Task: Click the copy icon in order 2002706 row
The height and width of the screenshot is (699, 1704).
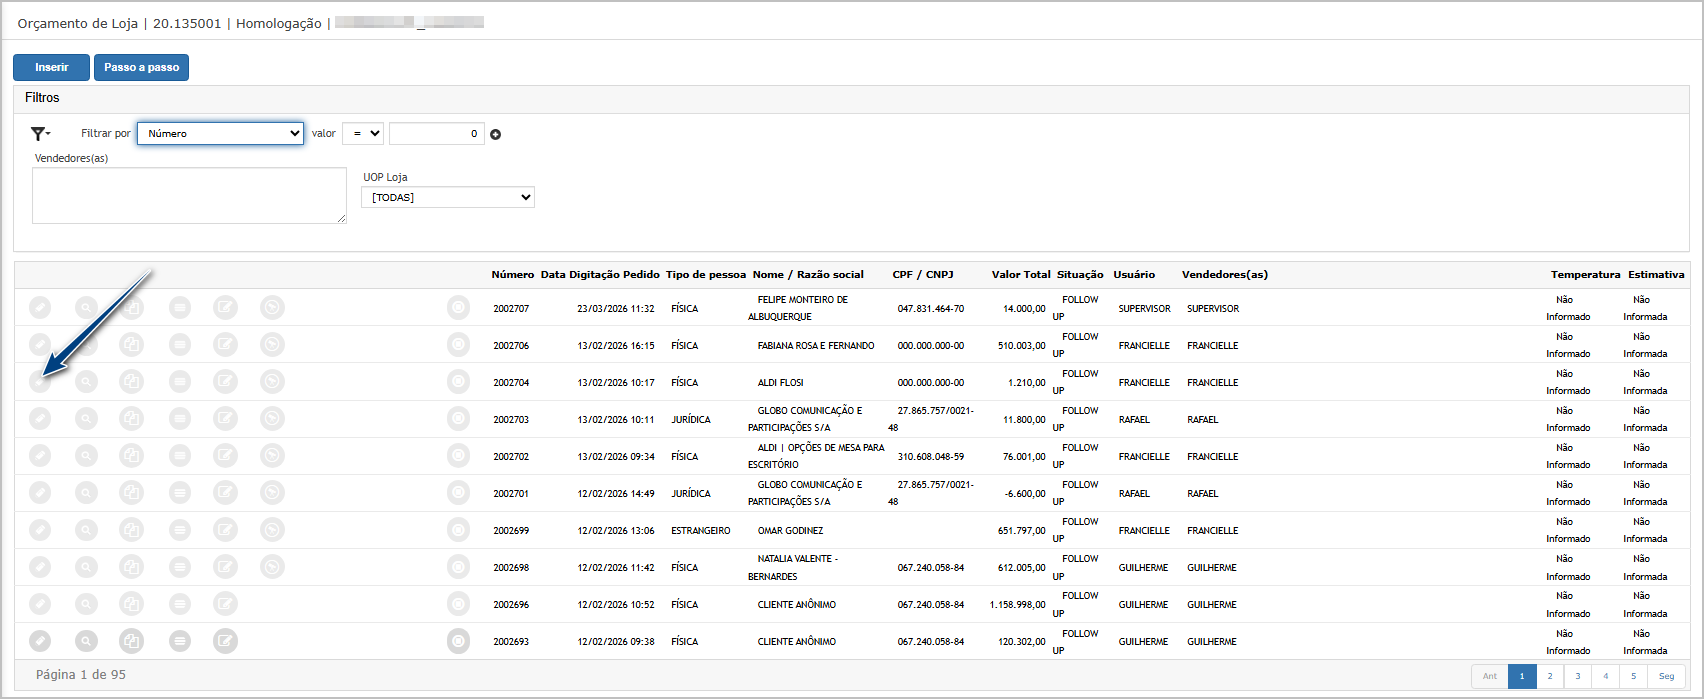Action: 131,345
